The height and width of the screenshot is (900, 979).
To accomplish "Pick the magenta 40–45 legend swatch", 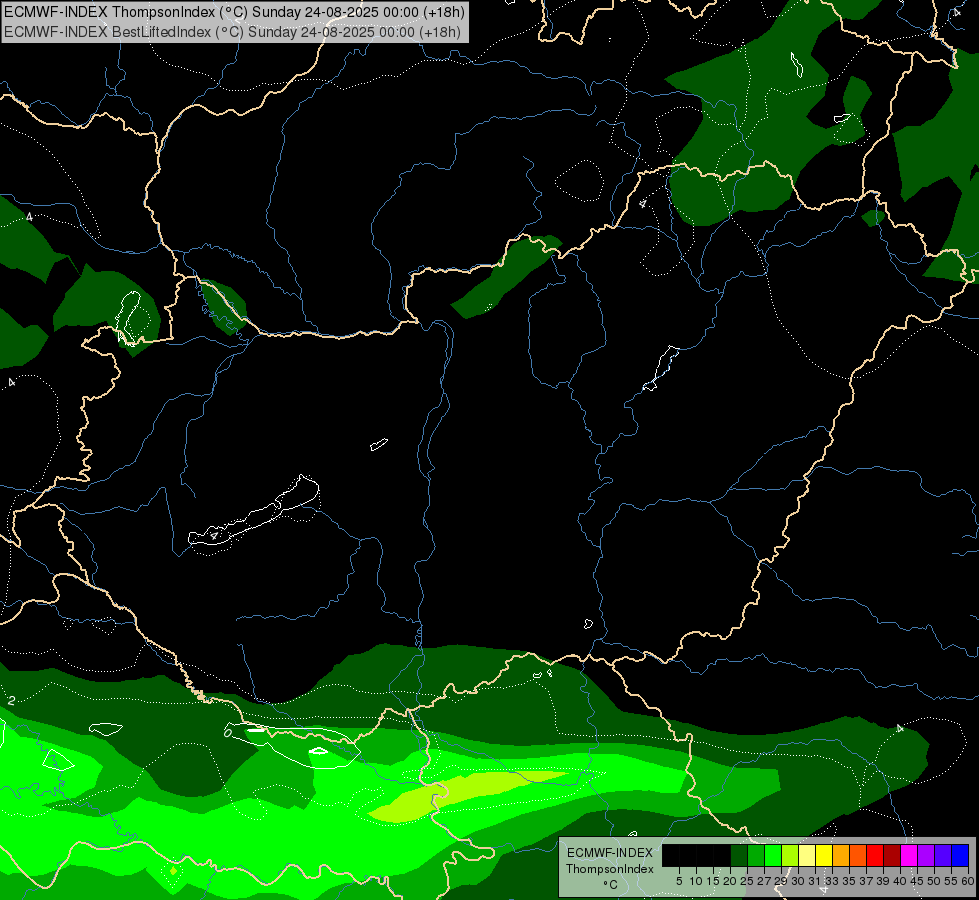I will click(x=909, y=855).
